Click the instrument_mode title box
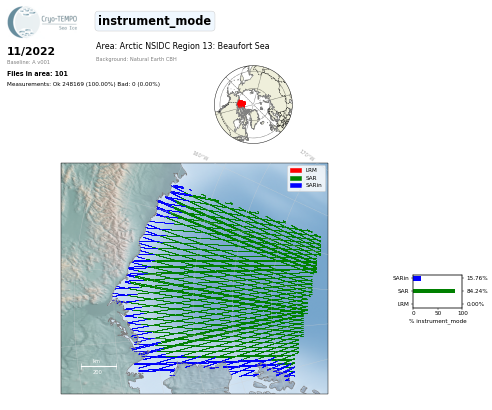This screenshot has height=410, width=492. (x=155, y=21)
